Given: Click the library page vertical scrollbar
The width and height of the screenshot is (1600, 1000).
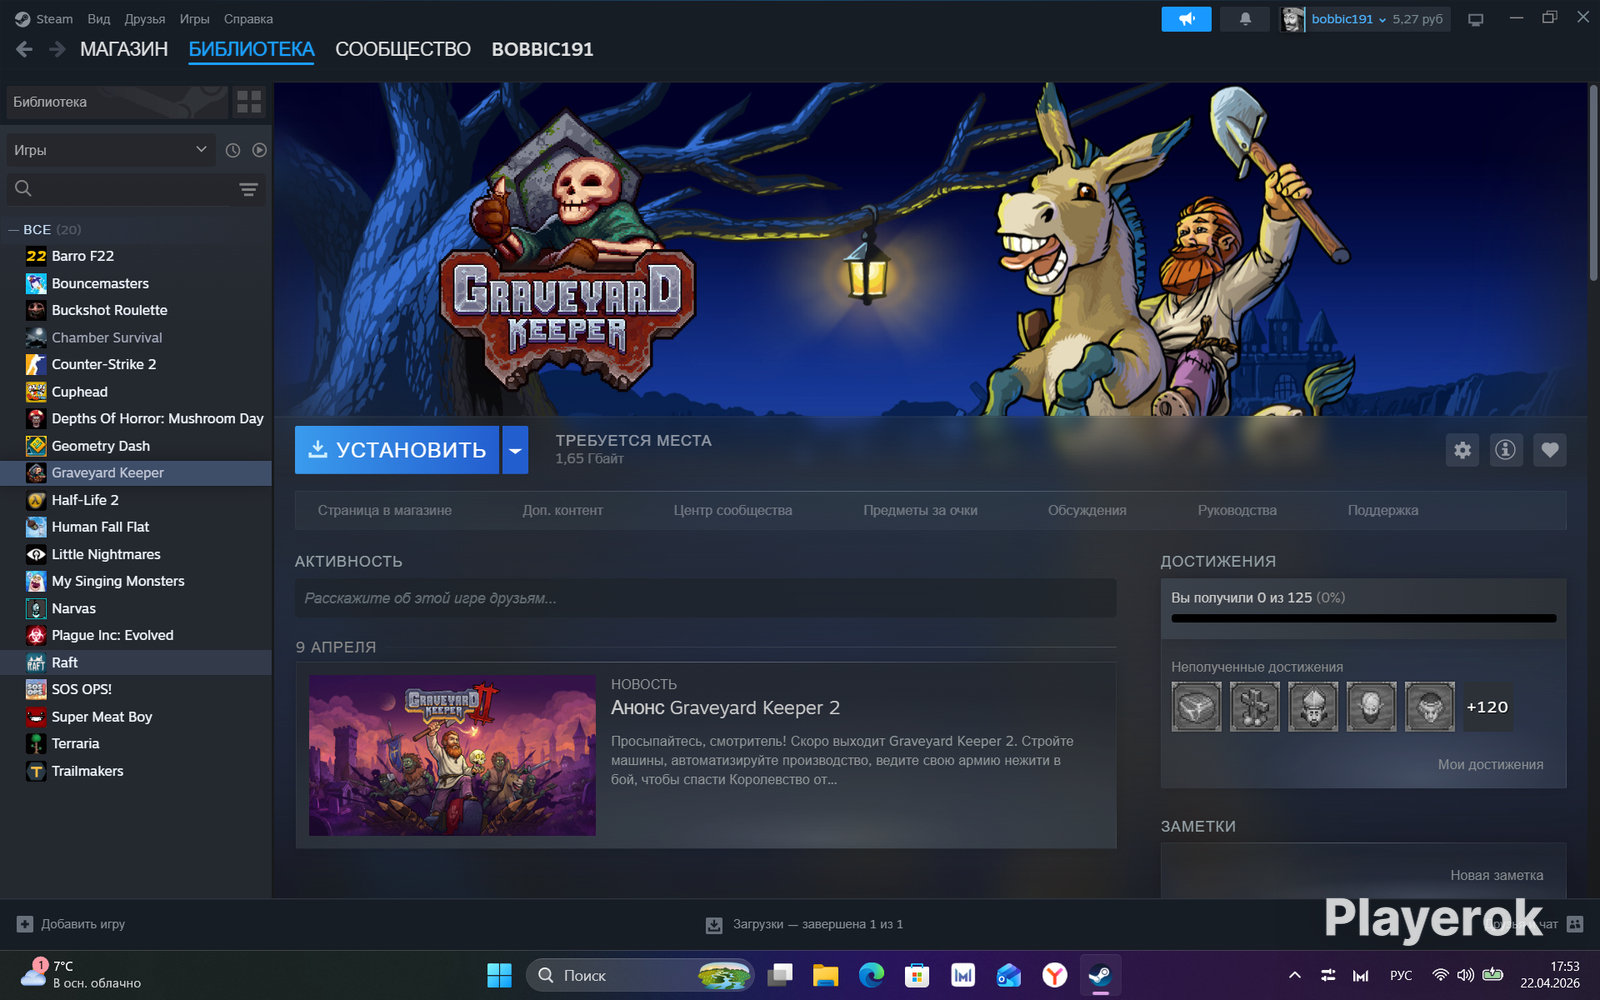Looking at the screenshot, I should point(1593,183).
